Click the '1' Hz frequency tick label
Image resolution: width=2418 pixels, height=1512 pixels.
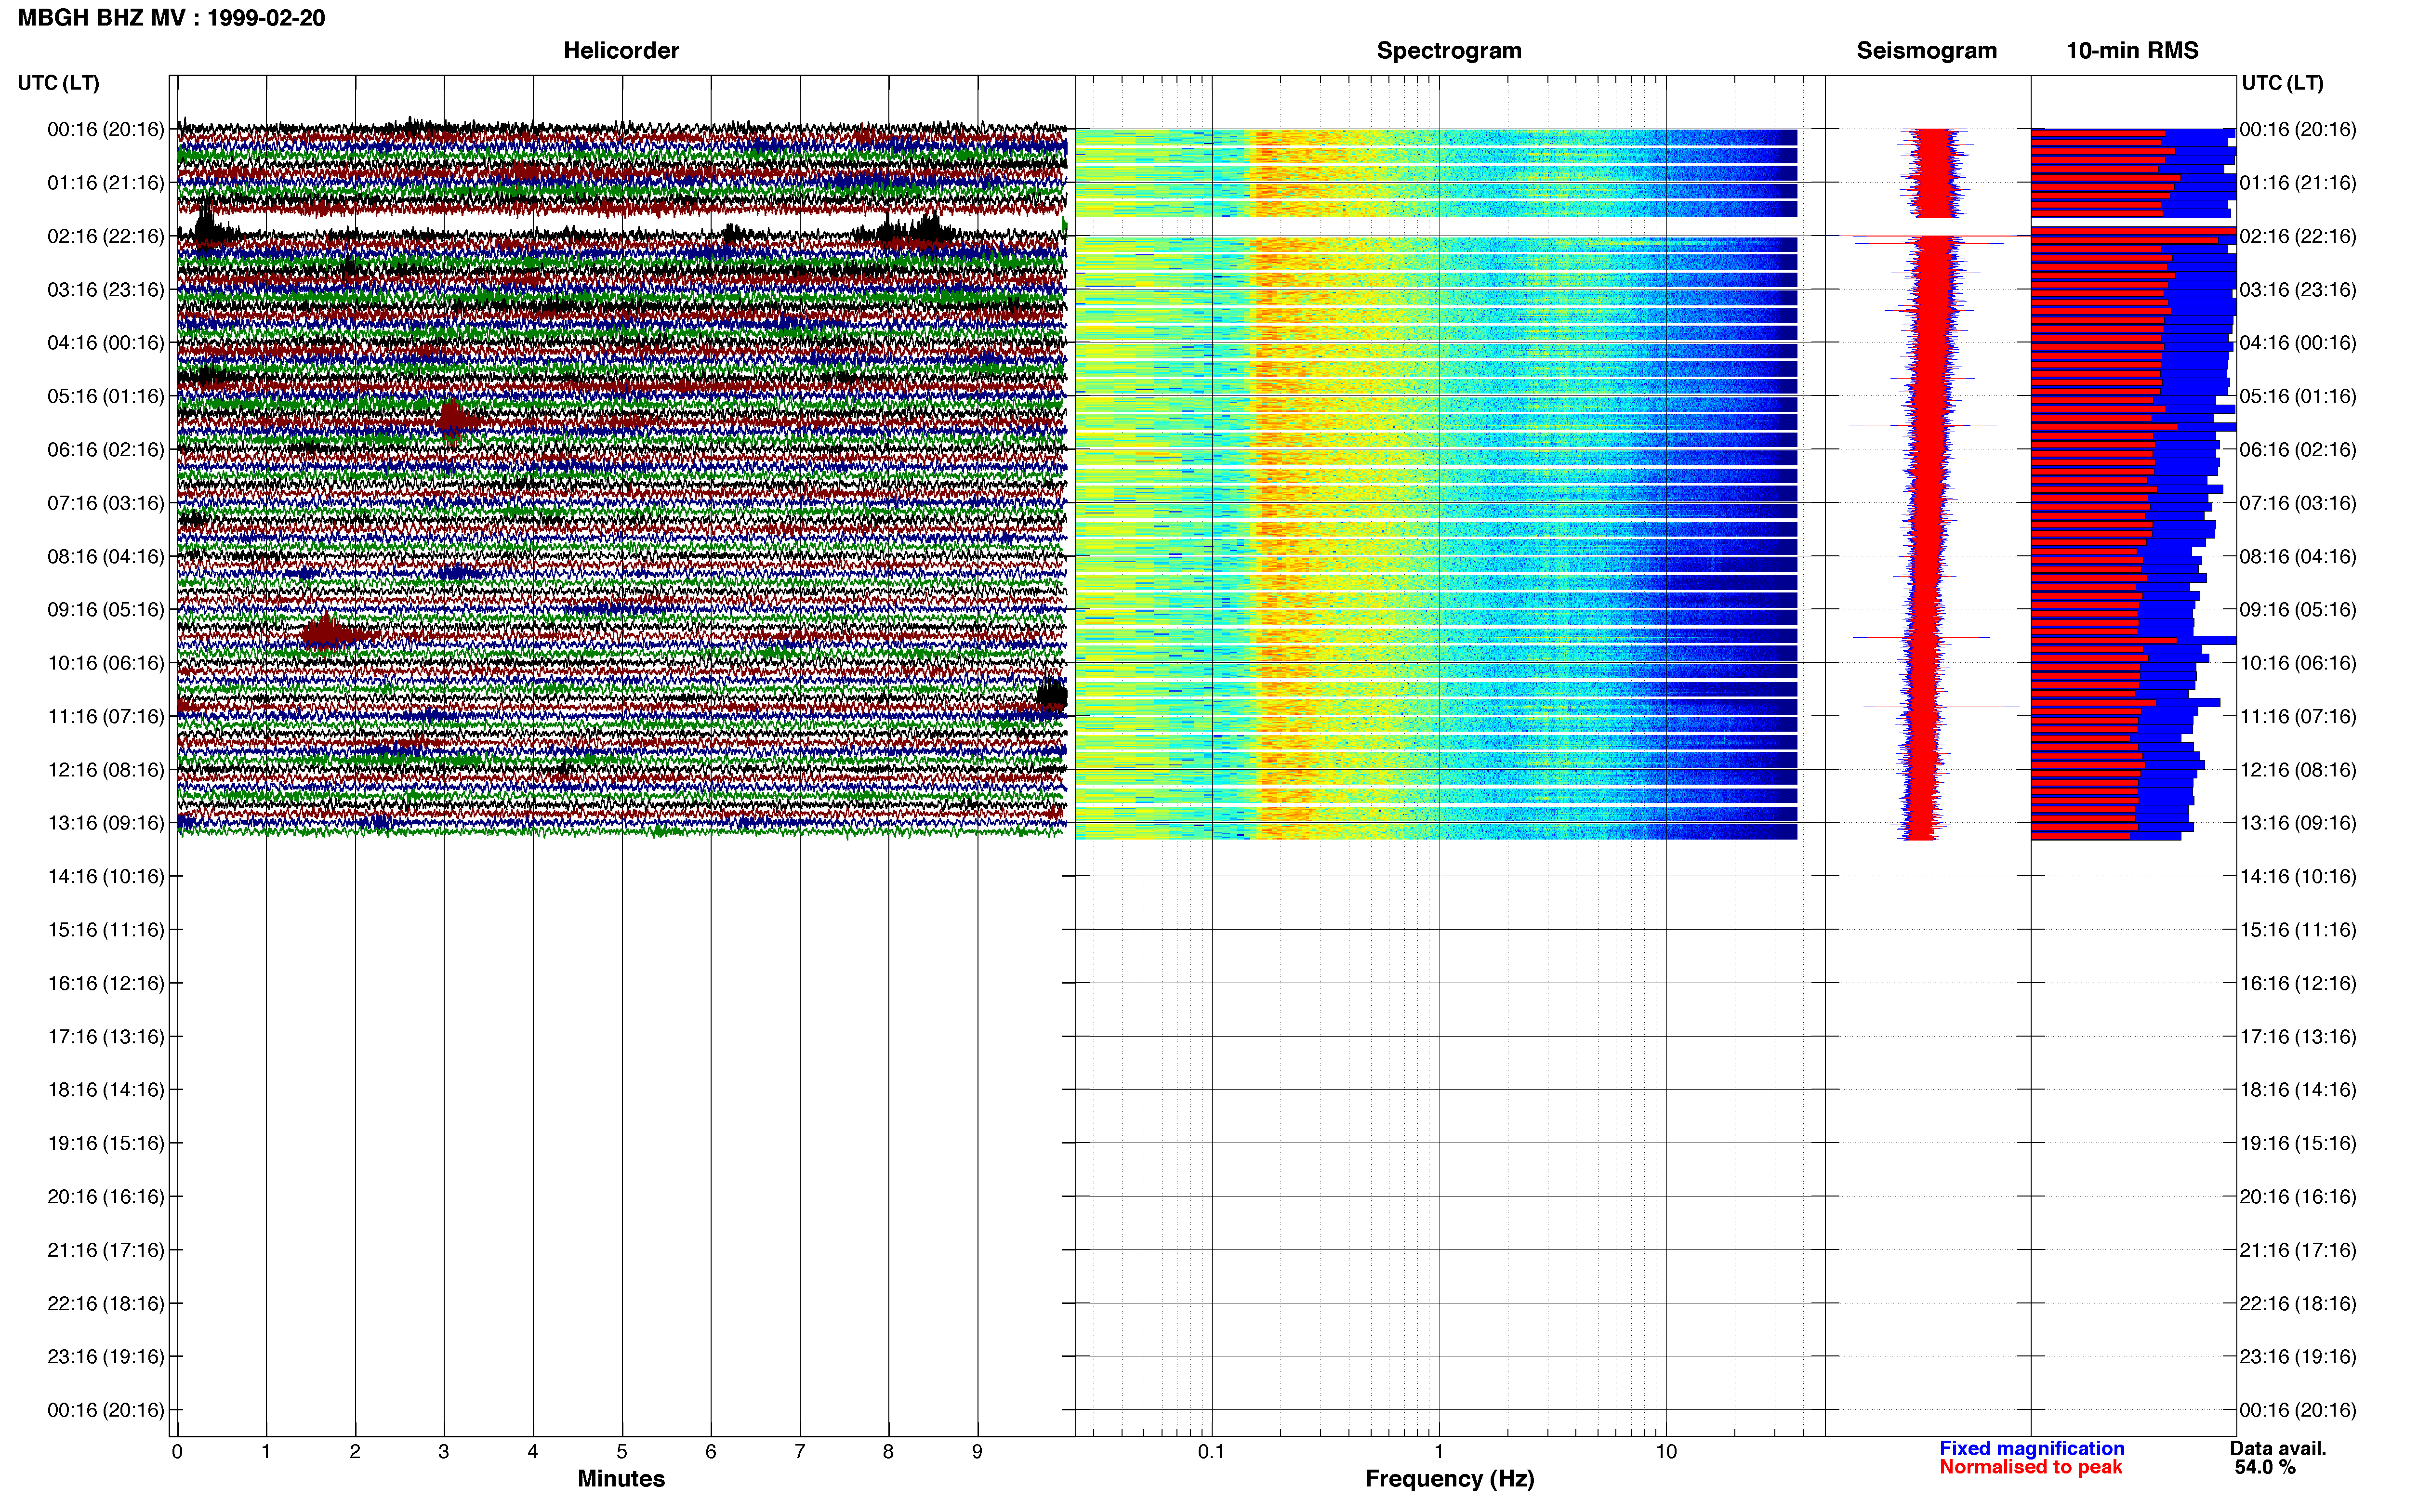coord(1439,1451)
